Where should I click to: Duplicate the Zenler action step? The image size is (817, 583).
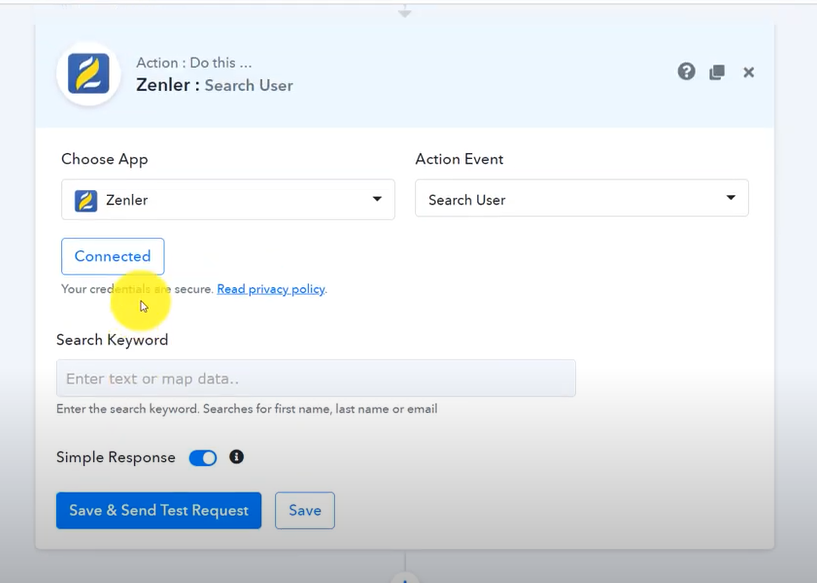click(x=717, y=72)
